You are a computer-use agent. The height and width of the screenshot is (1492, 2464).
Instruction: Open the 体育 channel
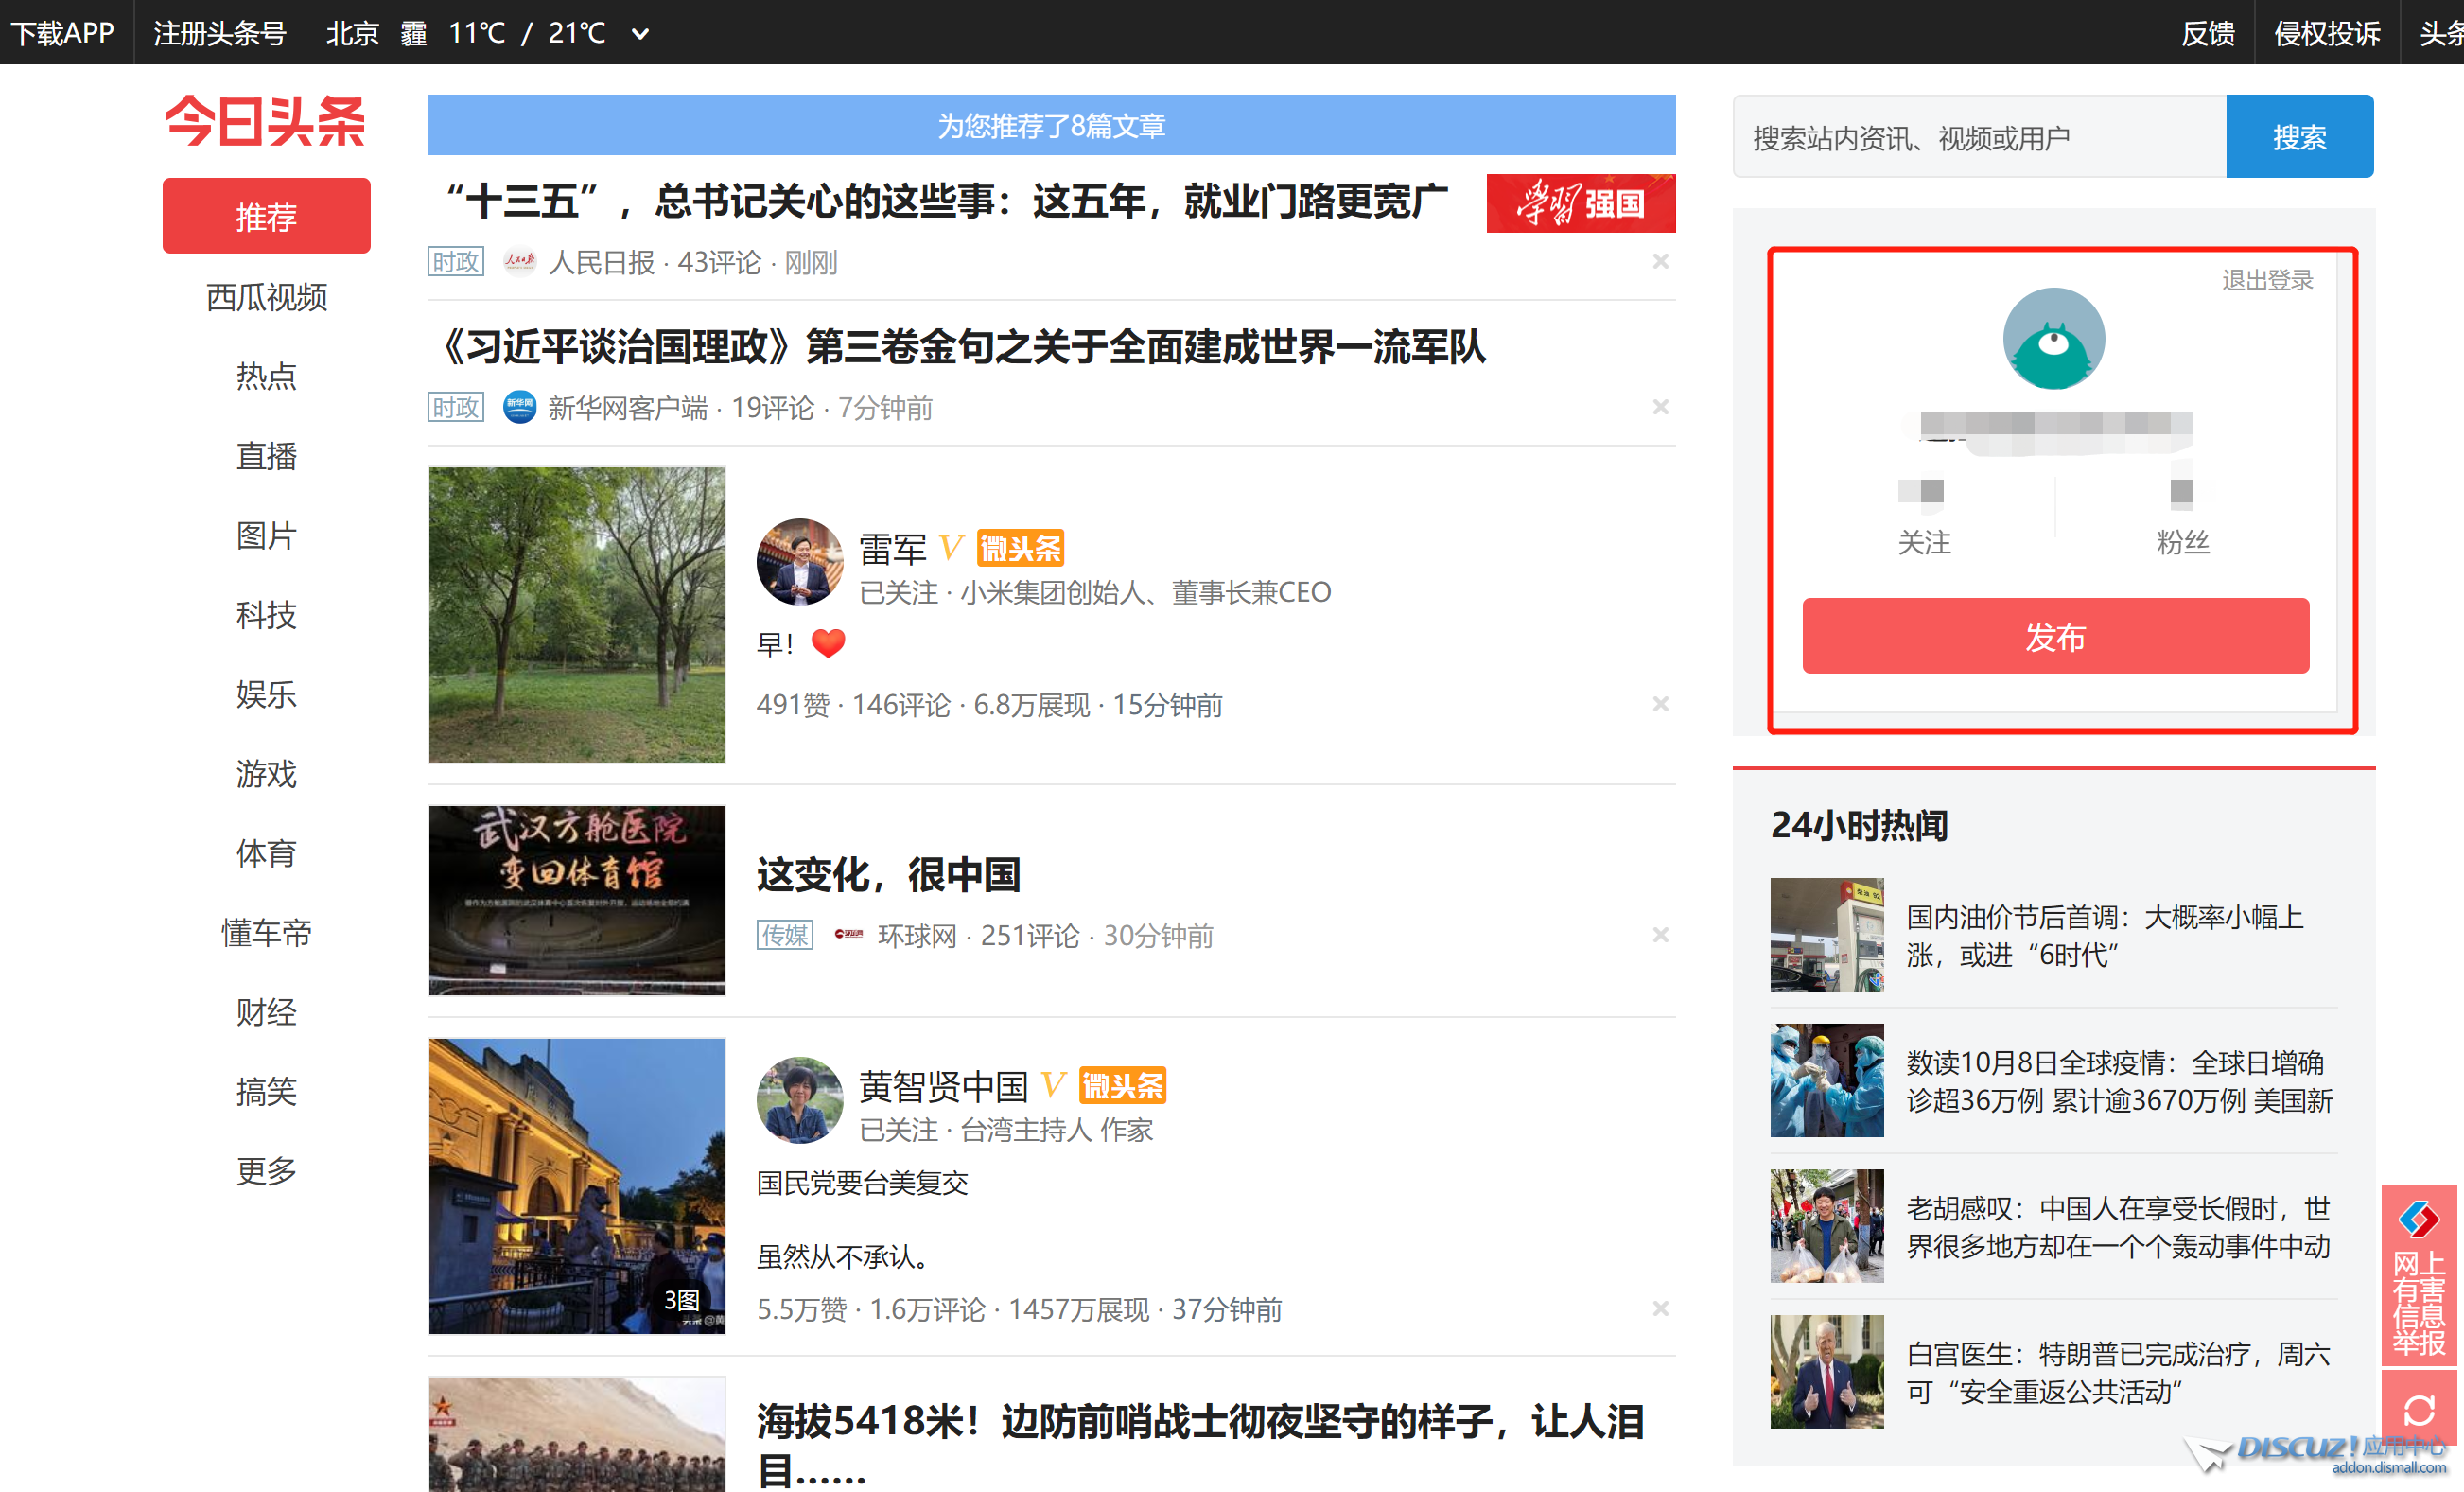[266, 853]
